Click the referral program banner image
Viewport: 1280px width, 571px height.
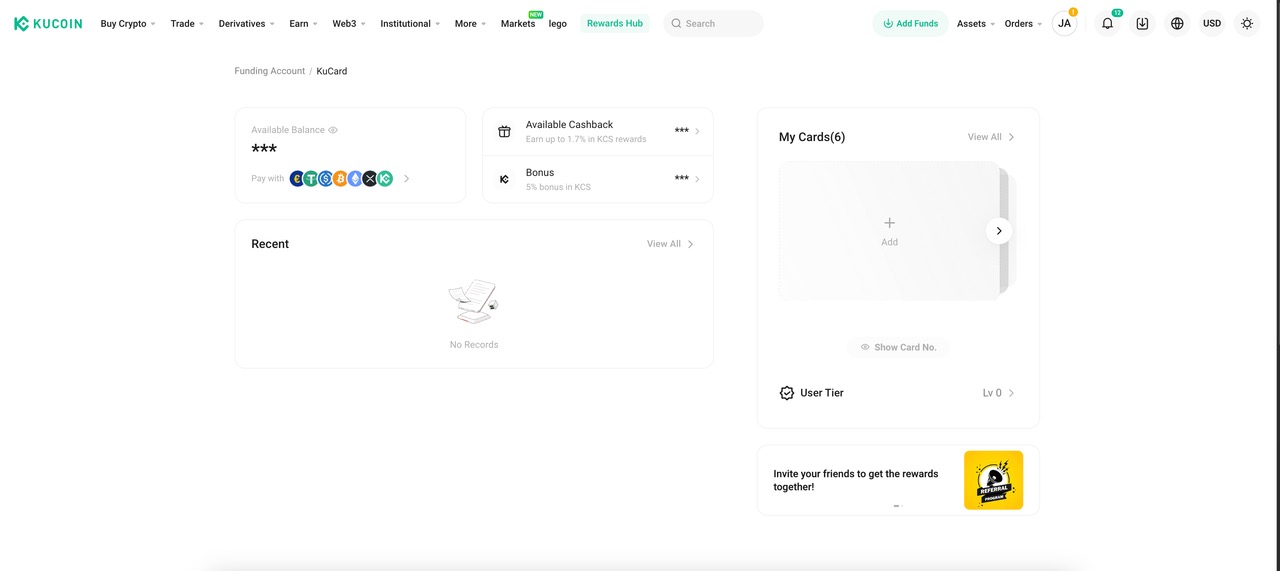(x=993, y=480)
